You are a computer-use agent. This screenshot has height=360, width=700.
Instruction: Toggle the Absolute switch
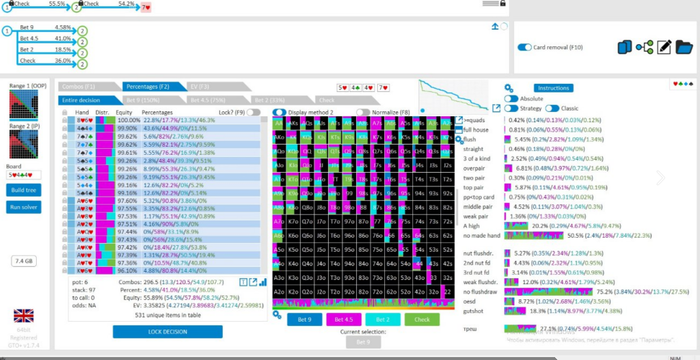[x=511, y=99]
